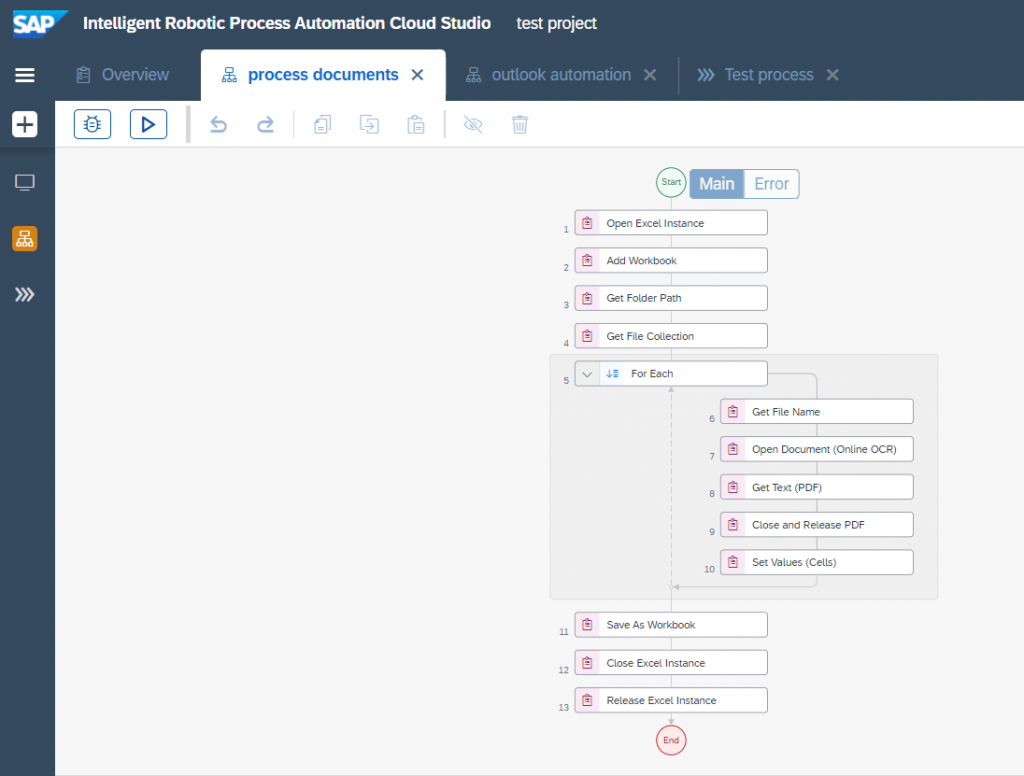Click the plus create button in sidebar
This screenshot has width=1024, height=776.
click(25, 124)
